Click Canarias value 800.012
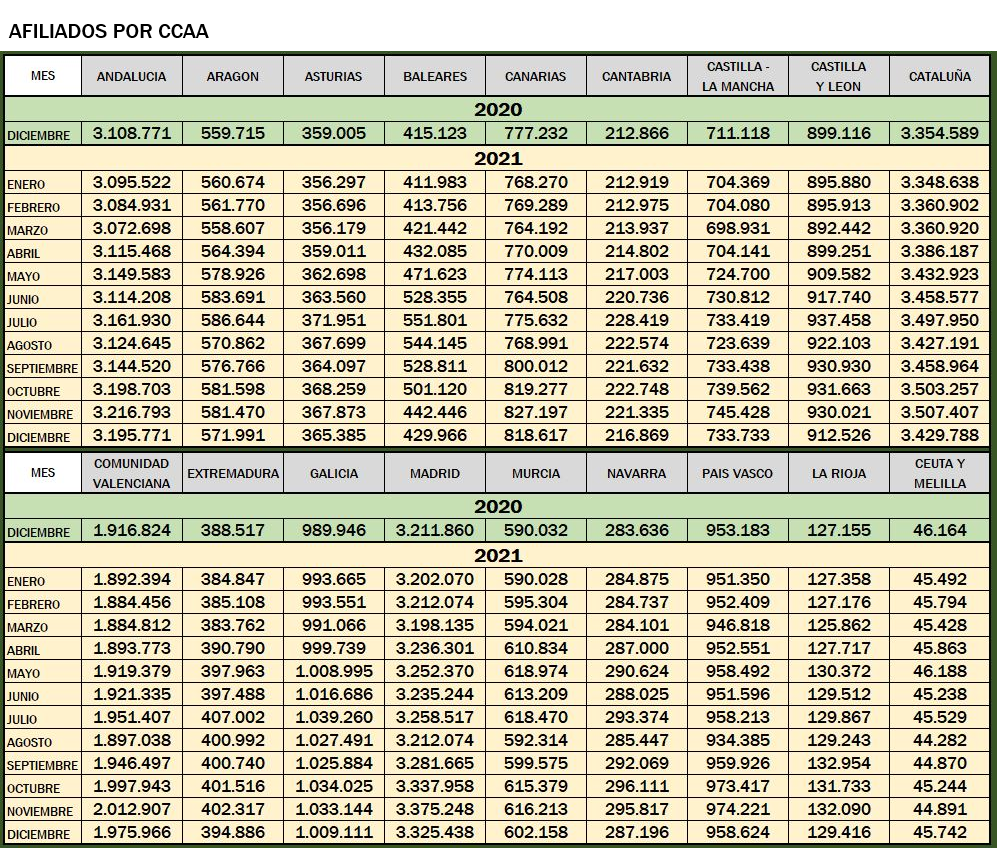Viewport: 997px width, 848px height. coord(535,366)
